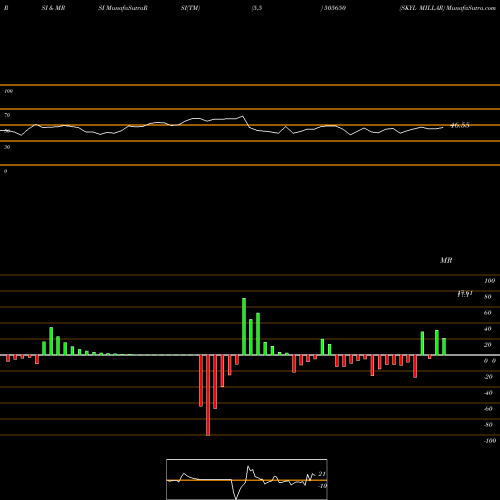The image size is (500, 500).
Task: Click the 30 level label on RSI axis
Action: click(x=7, y=147)
